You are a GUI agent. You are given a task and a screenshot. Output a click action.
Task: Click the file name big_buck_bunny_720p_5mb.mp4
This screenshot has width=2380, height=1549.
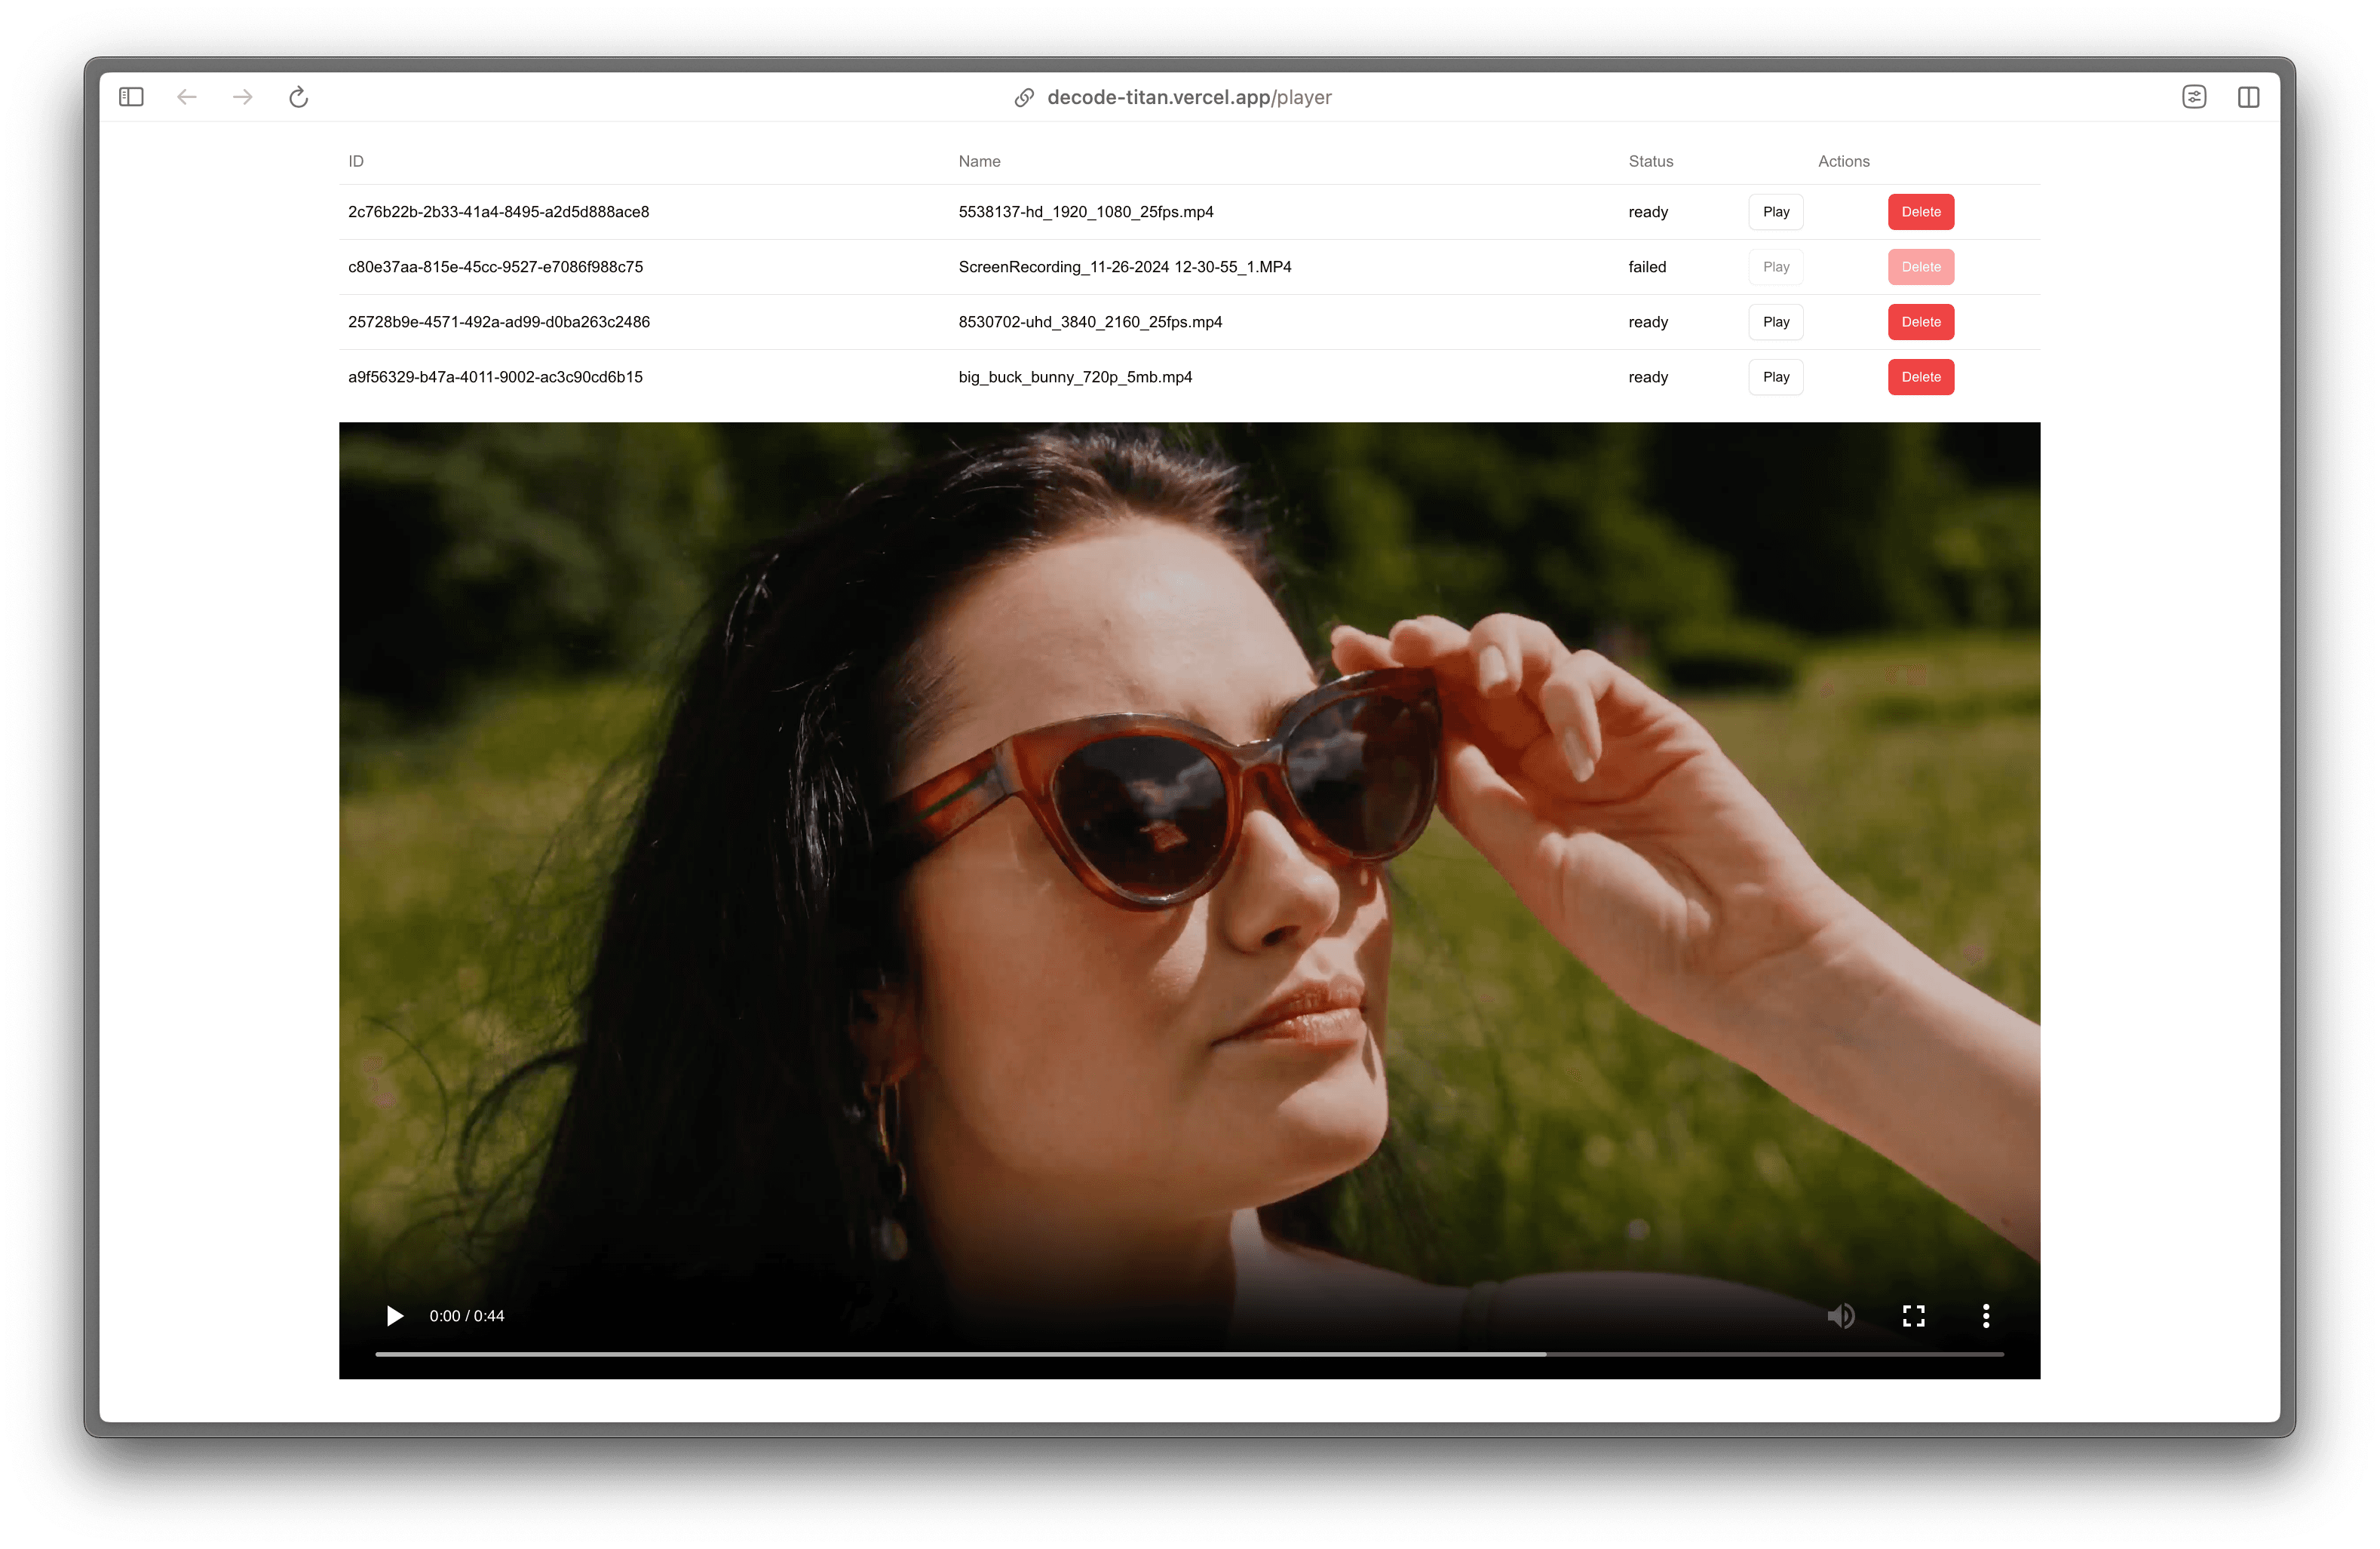tap(1075, 377)
